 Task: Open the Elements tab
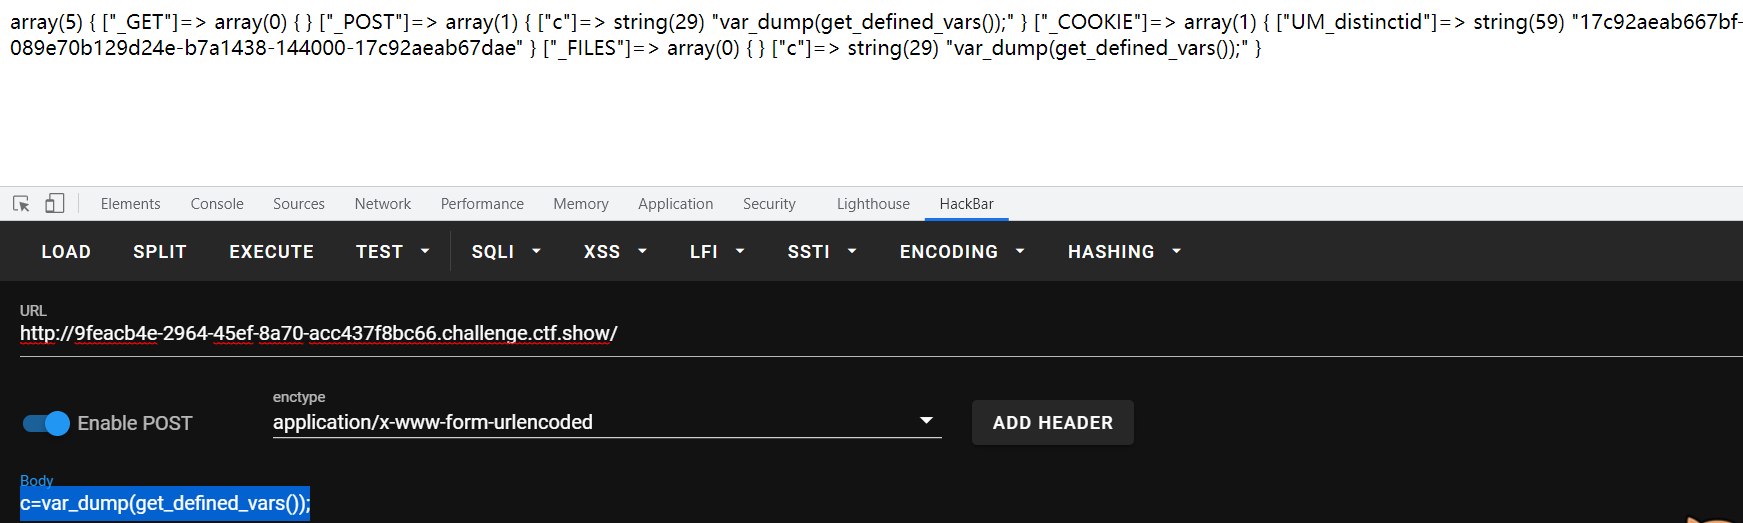[x=130, y=204]
